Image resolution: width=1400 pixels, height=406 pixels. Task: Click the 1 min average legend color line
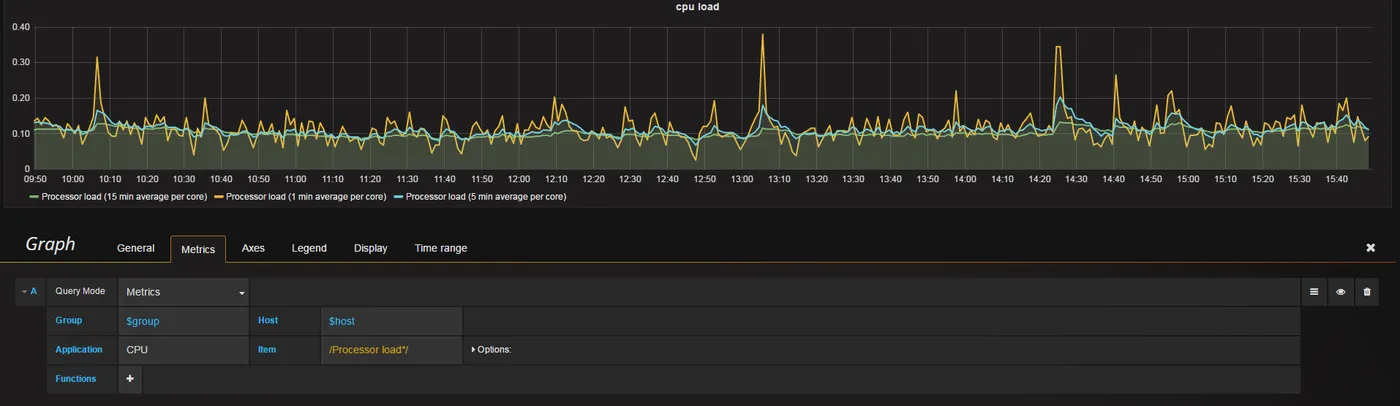click(219, 197)
